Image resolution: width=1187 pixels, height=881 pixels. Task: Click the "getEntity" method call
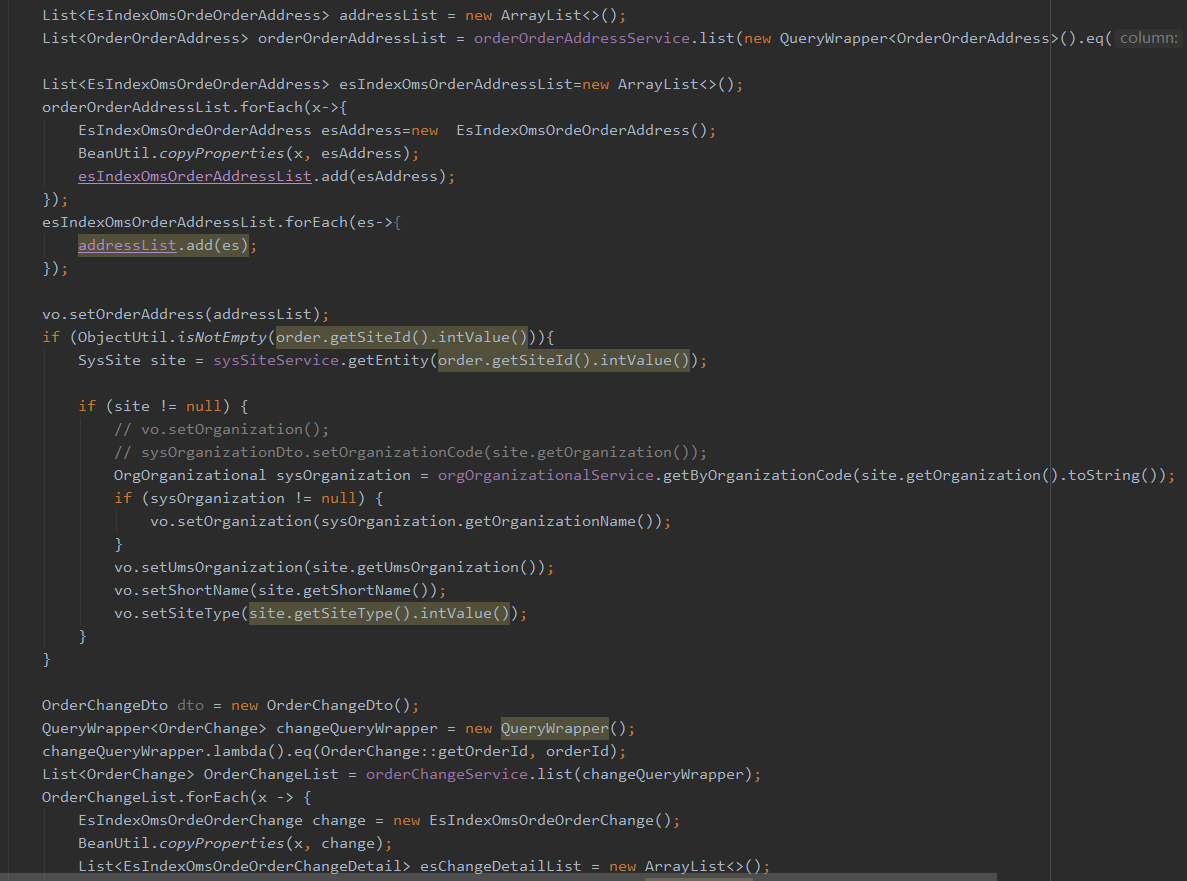tap(388, 360)
